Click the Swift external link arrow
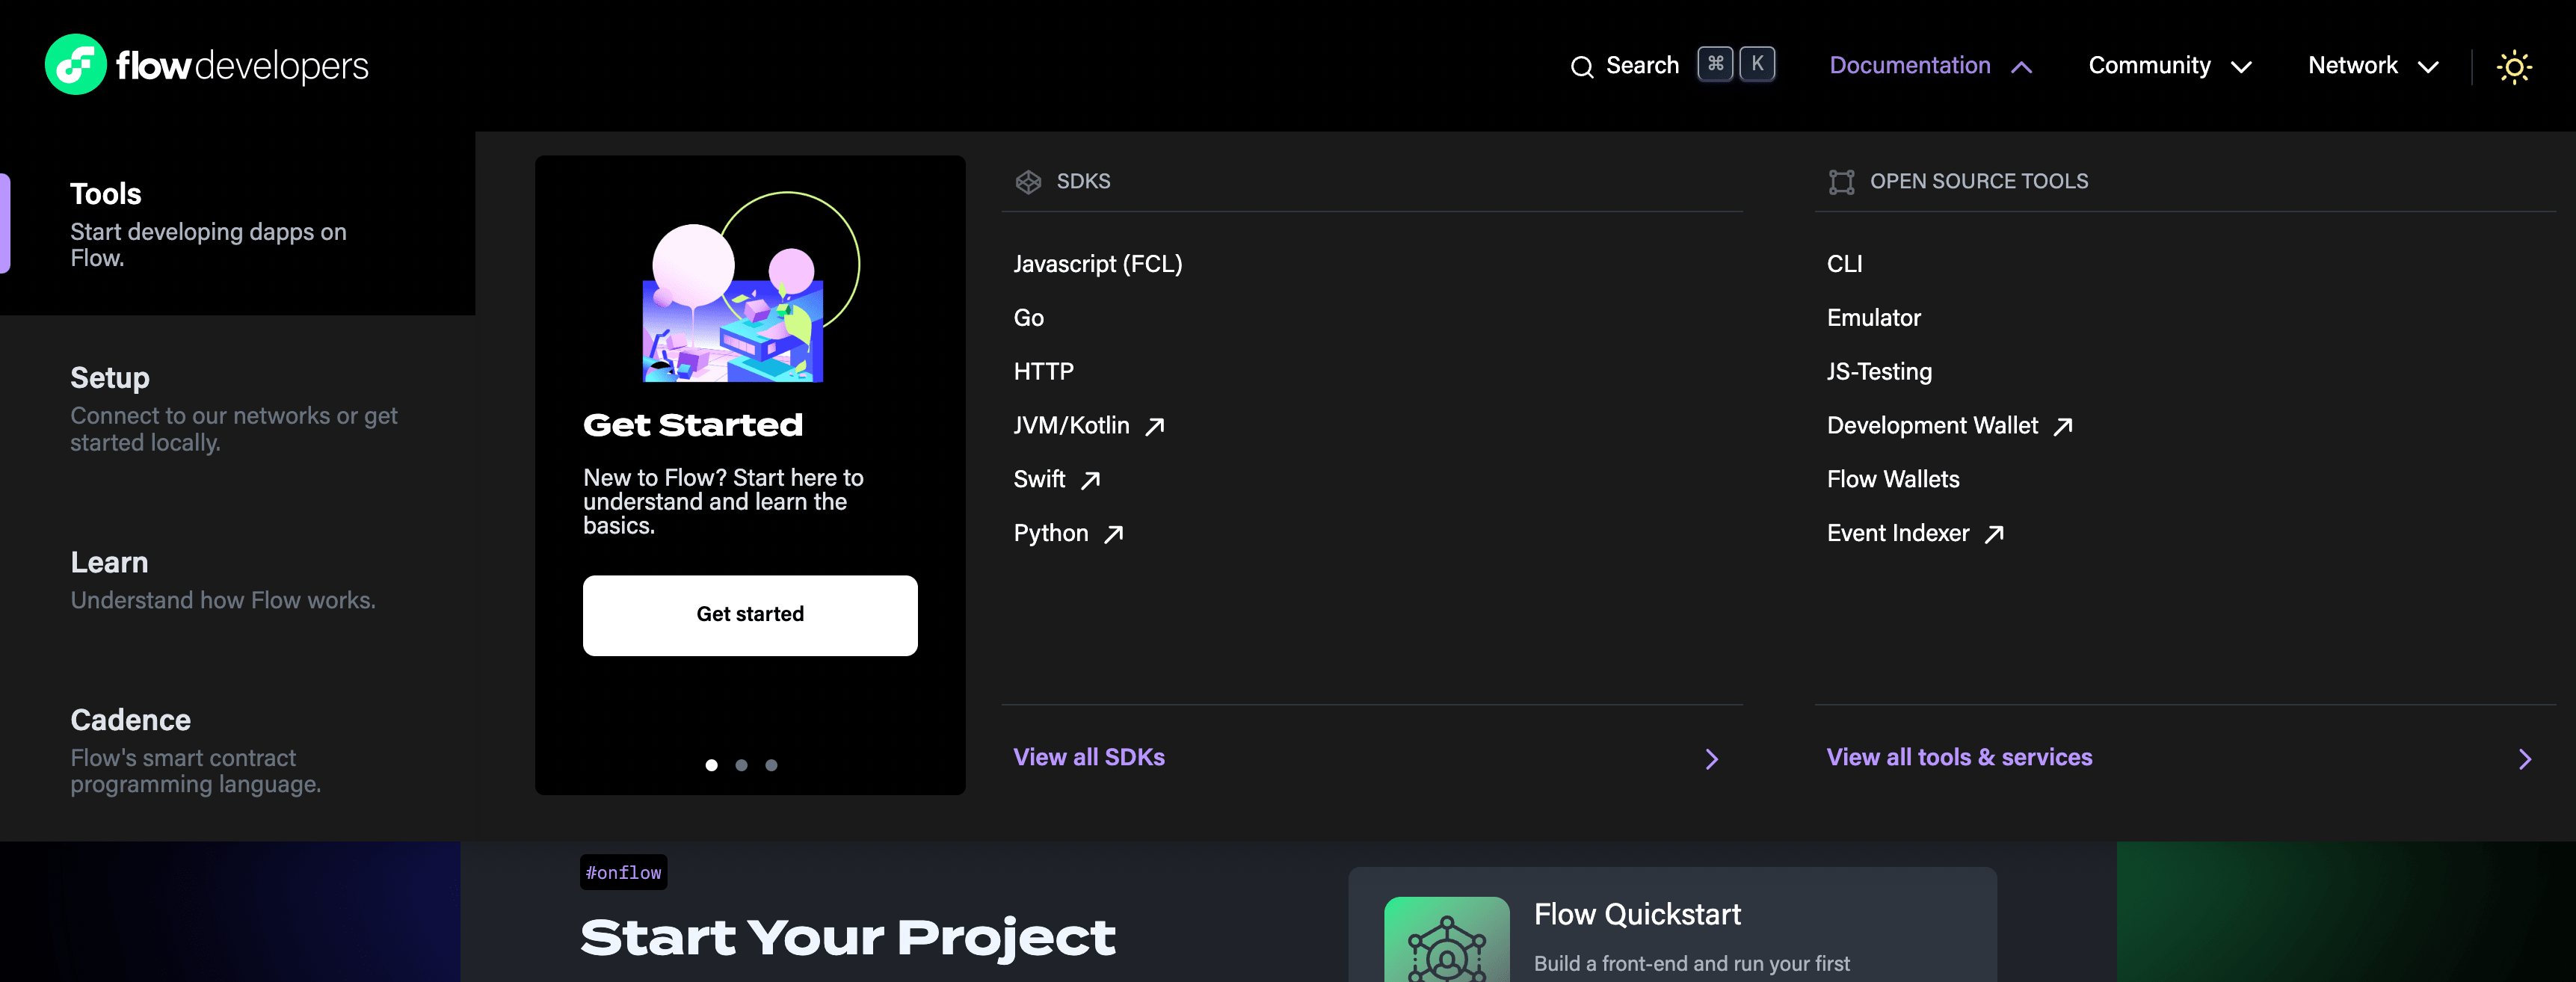 point(1091,481)
